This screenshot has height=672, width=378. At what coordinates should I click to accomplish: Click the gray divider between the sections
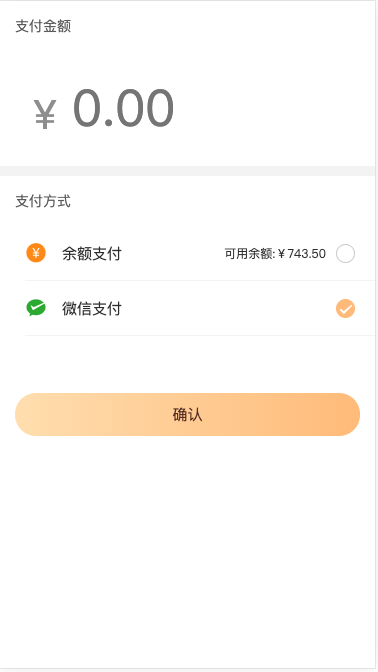[187, 171]
